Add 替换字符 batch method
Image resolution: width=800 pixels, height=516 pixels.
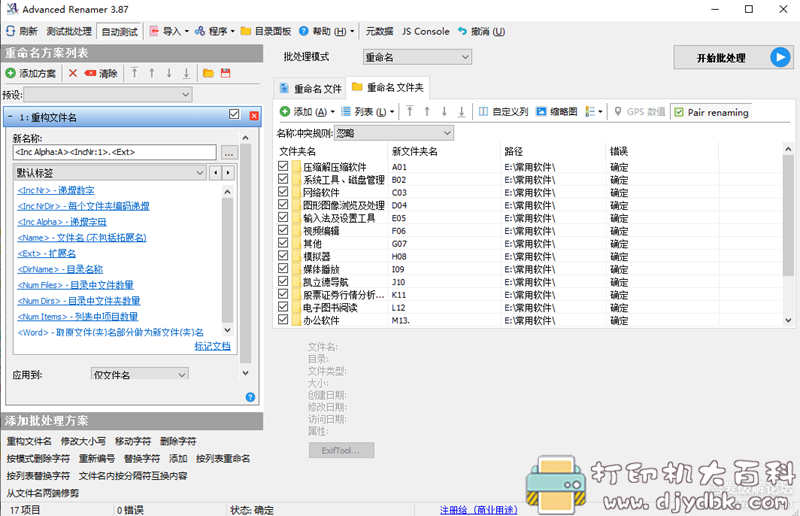pyautogui.click(x=142, y=458)
